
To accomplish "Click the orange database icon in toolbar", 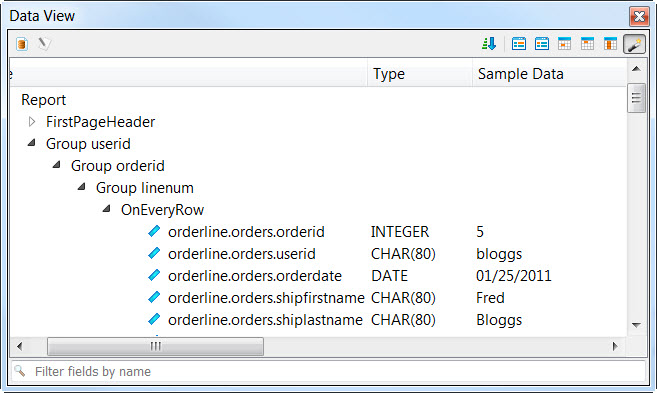I will (22, 44).
